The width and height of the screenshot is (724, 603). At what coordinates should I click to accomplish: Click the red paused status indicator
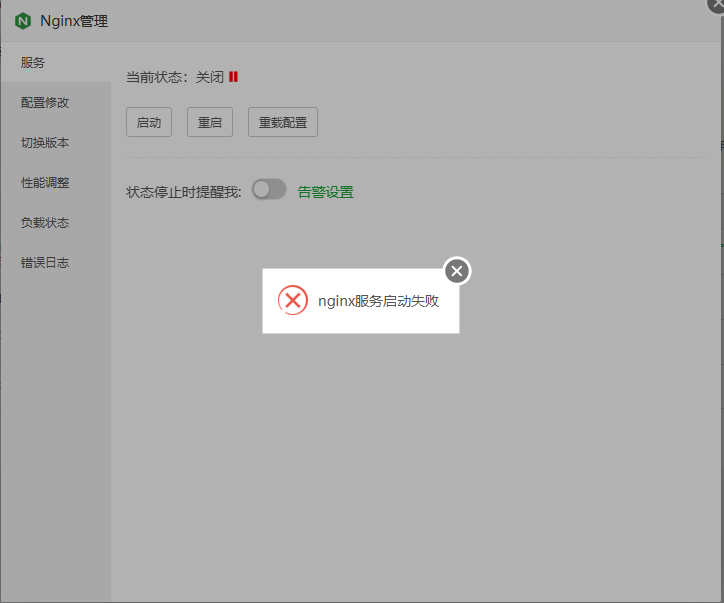coord(233,77)
